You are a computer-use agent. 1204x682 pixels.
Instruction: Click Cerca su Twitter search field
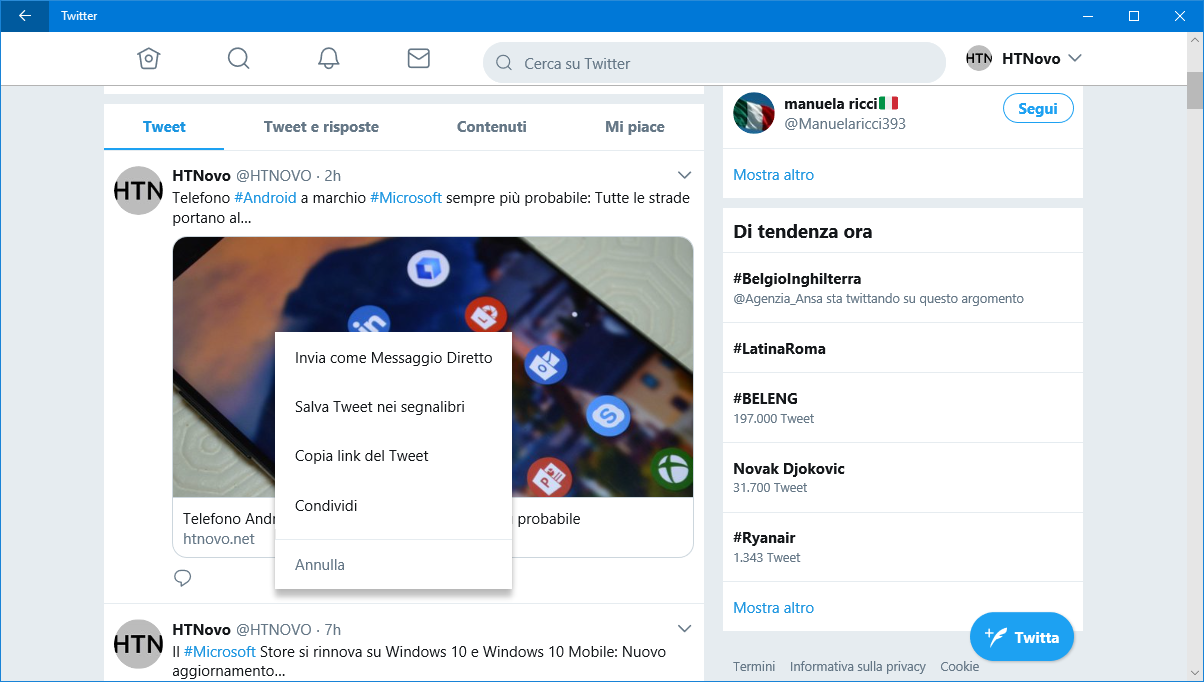point(713,62)
